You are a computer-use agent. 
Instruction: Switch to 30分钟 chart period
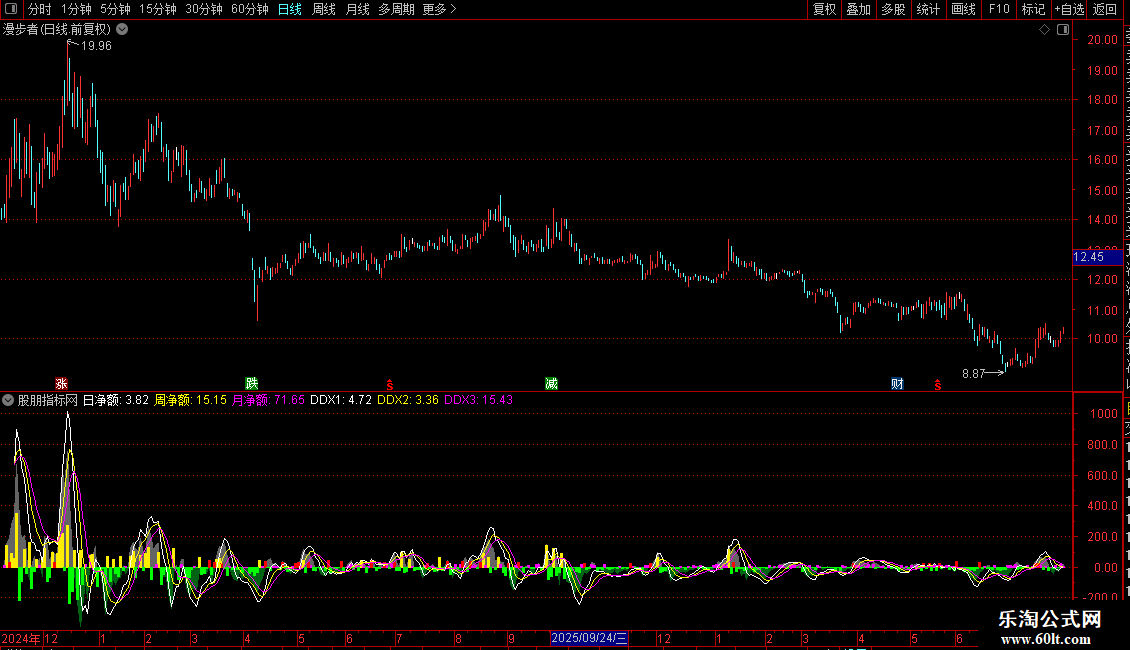[204, 9]
